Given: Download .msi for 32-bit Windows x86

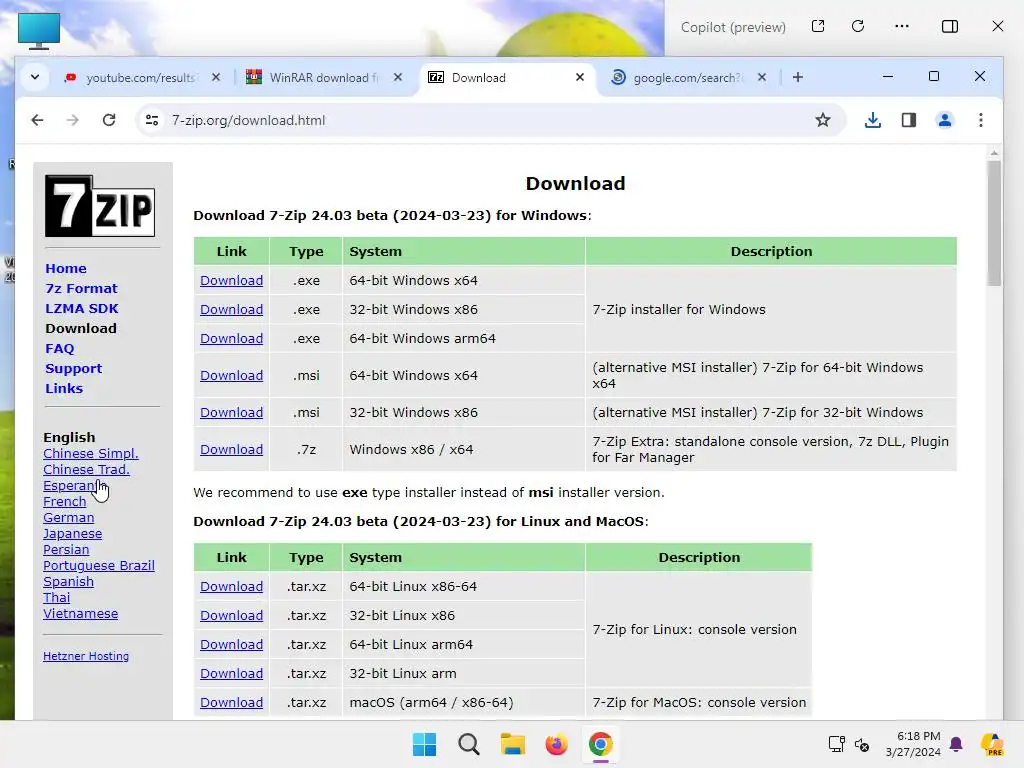Looking at the screenshot, I should 231,413.
